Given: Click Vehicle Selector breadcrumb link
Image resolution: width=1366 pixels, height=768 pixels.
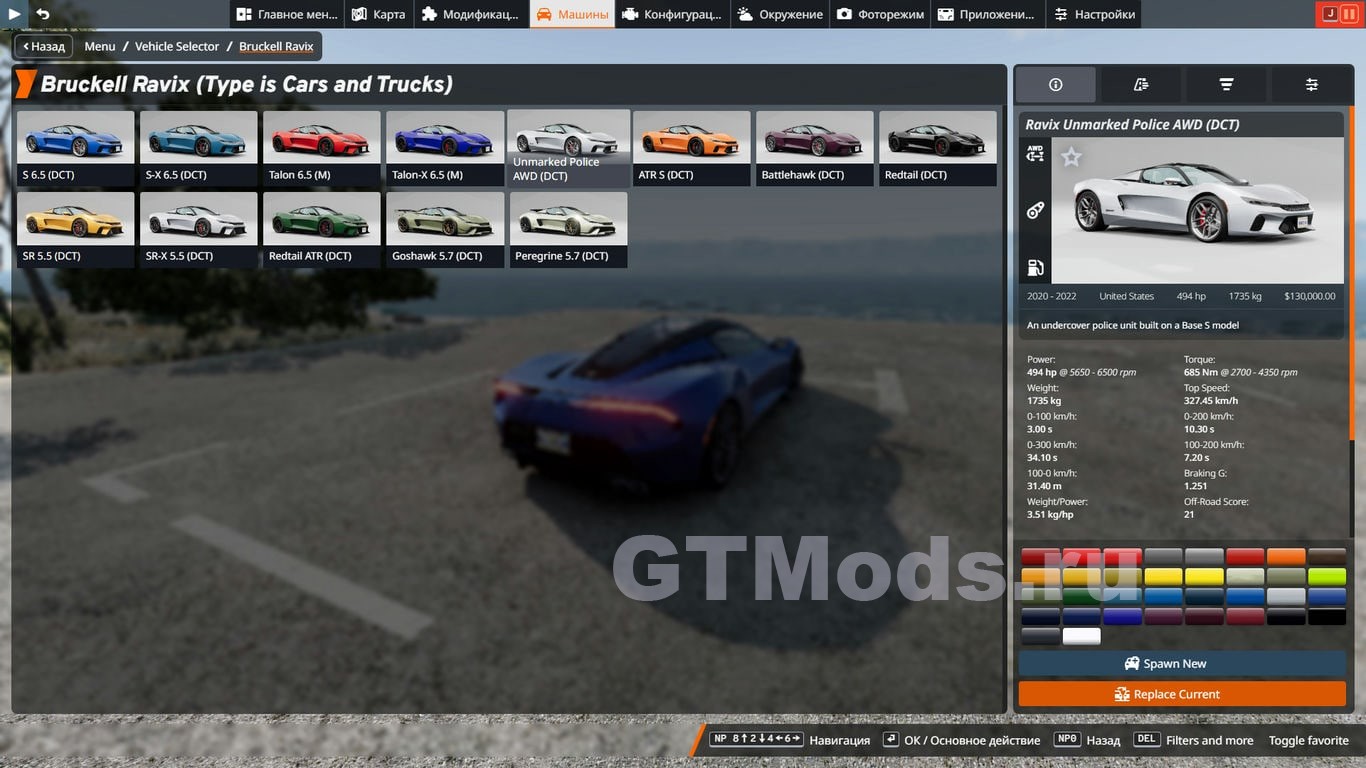Looking at the screenshot, I should point(177,46).
